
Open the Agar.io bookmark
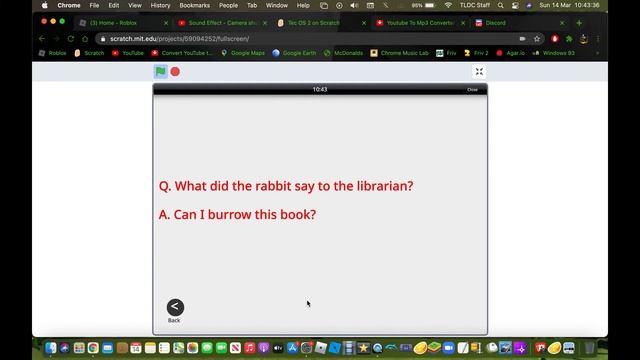(511, 53)
